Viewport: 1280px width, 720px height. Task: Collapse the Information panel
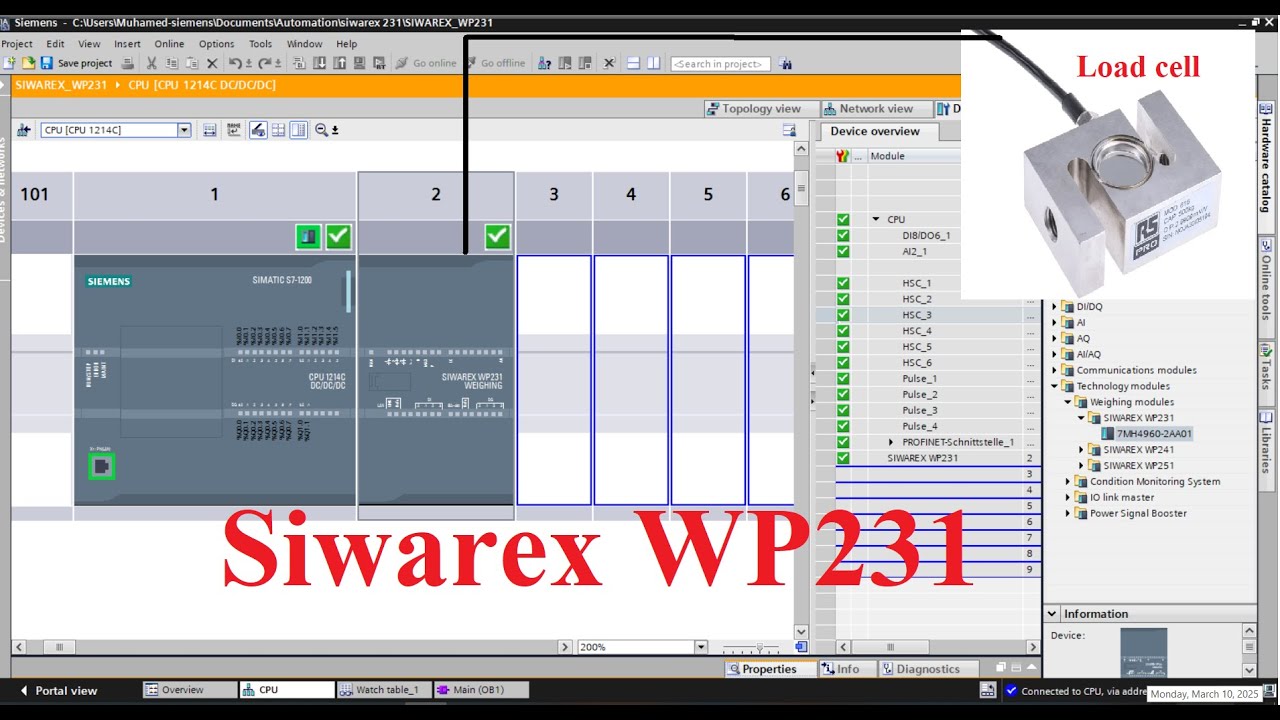(x=1051, y=614)
